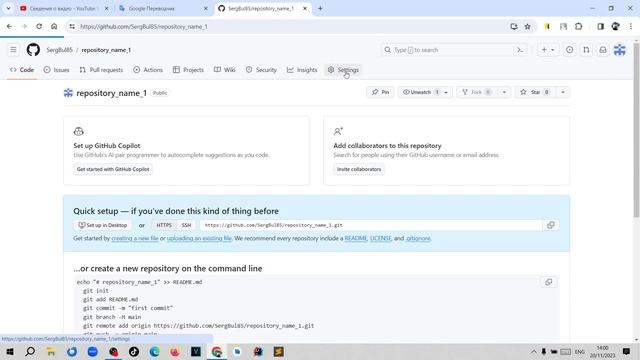Copy the repository HTTPS URL
This screenshot has height=360, width=640.
(551, 225)
